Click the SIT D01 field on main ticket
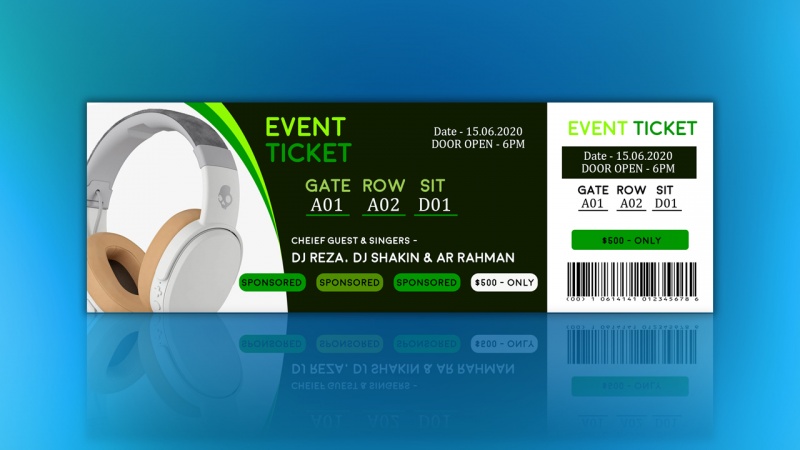Screen dimensions: 800x450 (x=435, y=196)
